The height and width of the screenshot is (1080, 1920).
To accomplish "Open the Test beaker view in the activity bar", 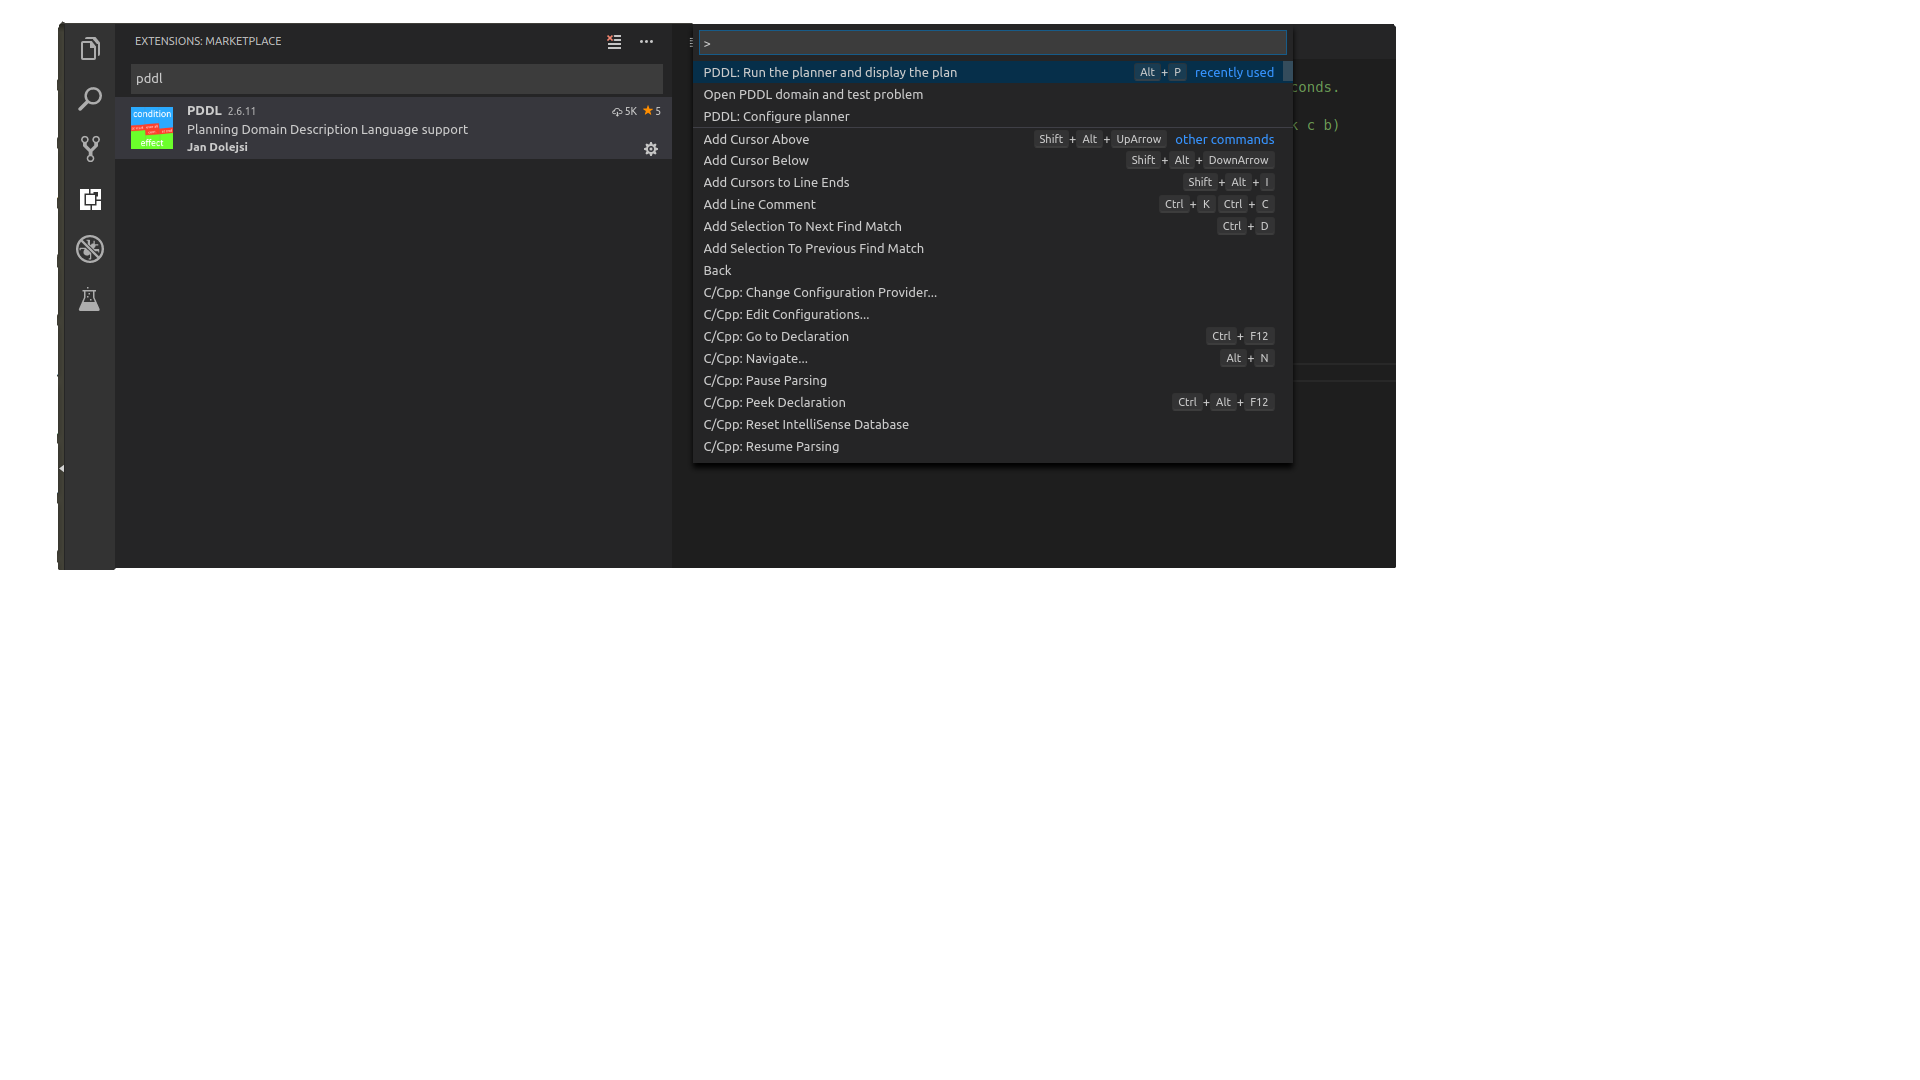I will 90,299.
